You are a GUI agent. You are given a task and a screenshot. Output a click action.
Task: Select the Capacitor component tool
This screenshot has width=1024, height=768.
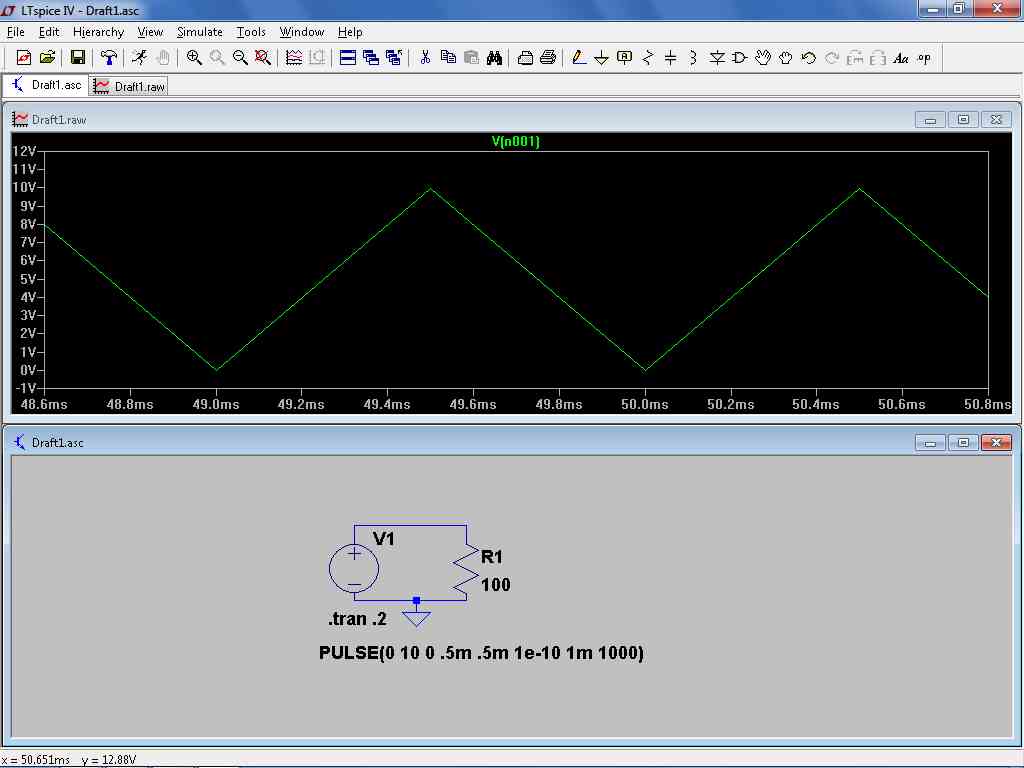(x=670, y=58)
